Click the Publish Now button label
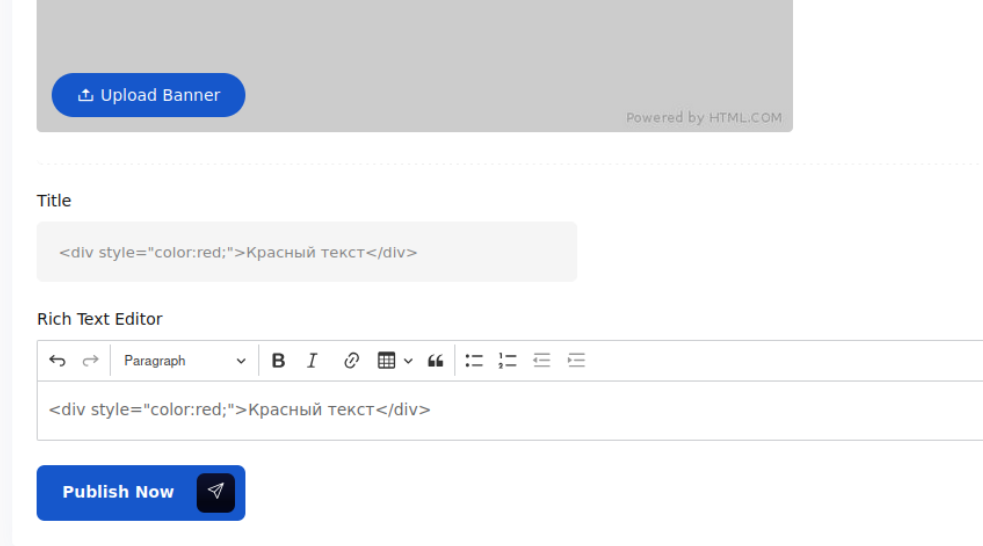 (x=118, y=492)
